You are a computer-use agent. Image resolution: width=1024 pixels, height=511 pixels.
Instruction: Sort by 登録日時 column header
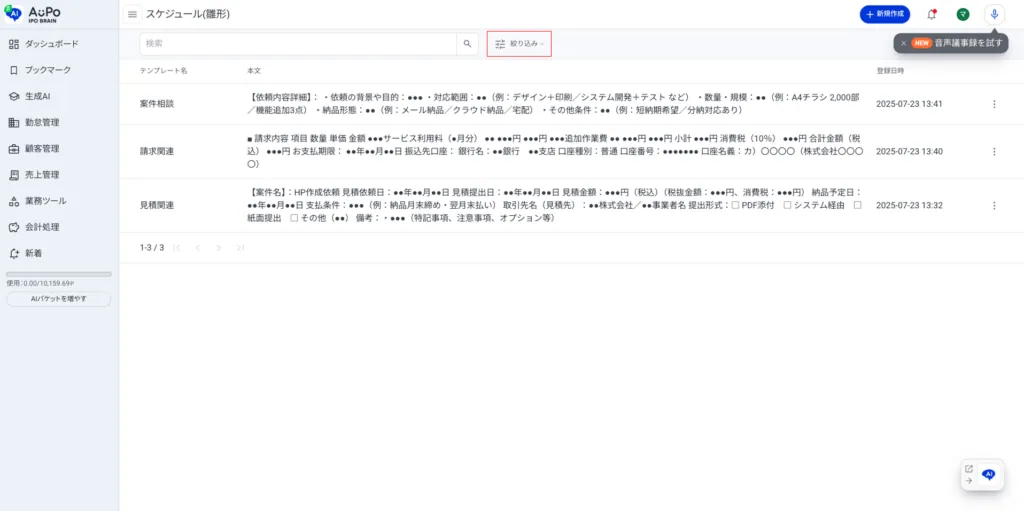(890, 70)
